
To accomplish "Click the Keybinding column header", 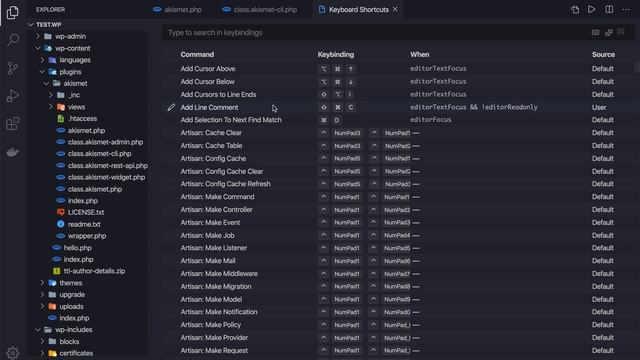I will [x=336, y=55].
